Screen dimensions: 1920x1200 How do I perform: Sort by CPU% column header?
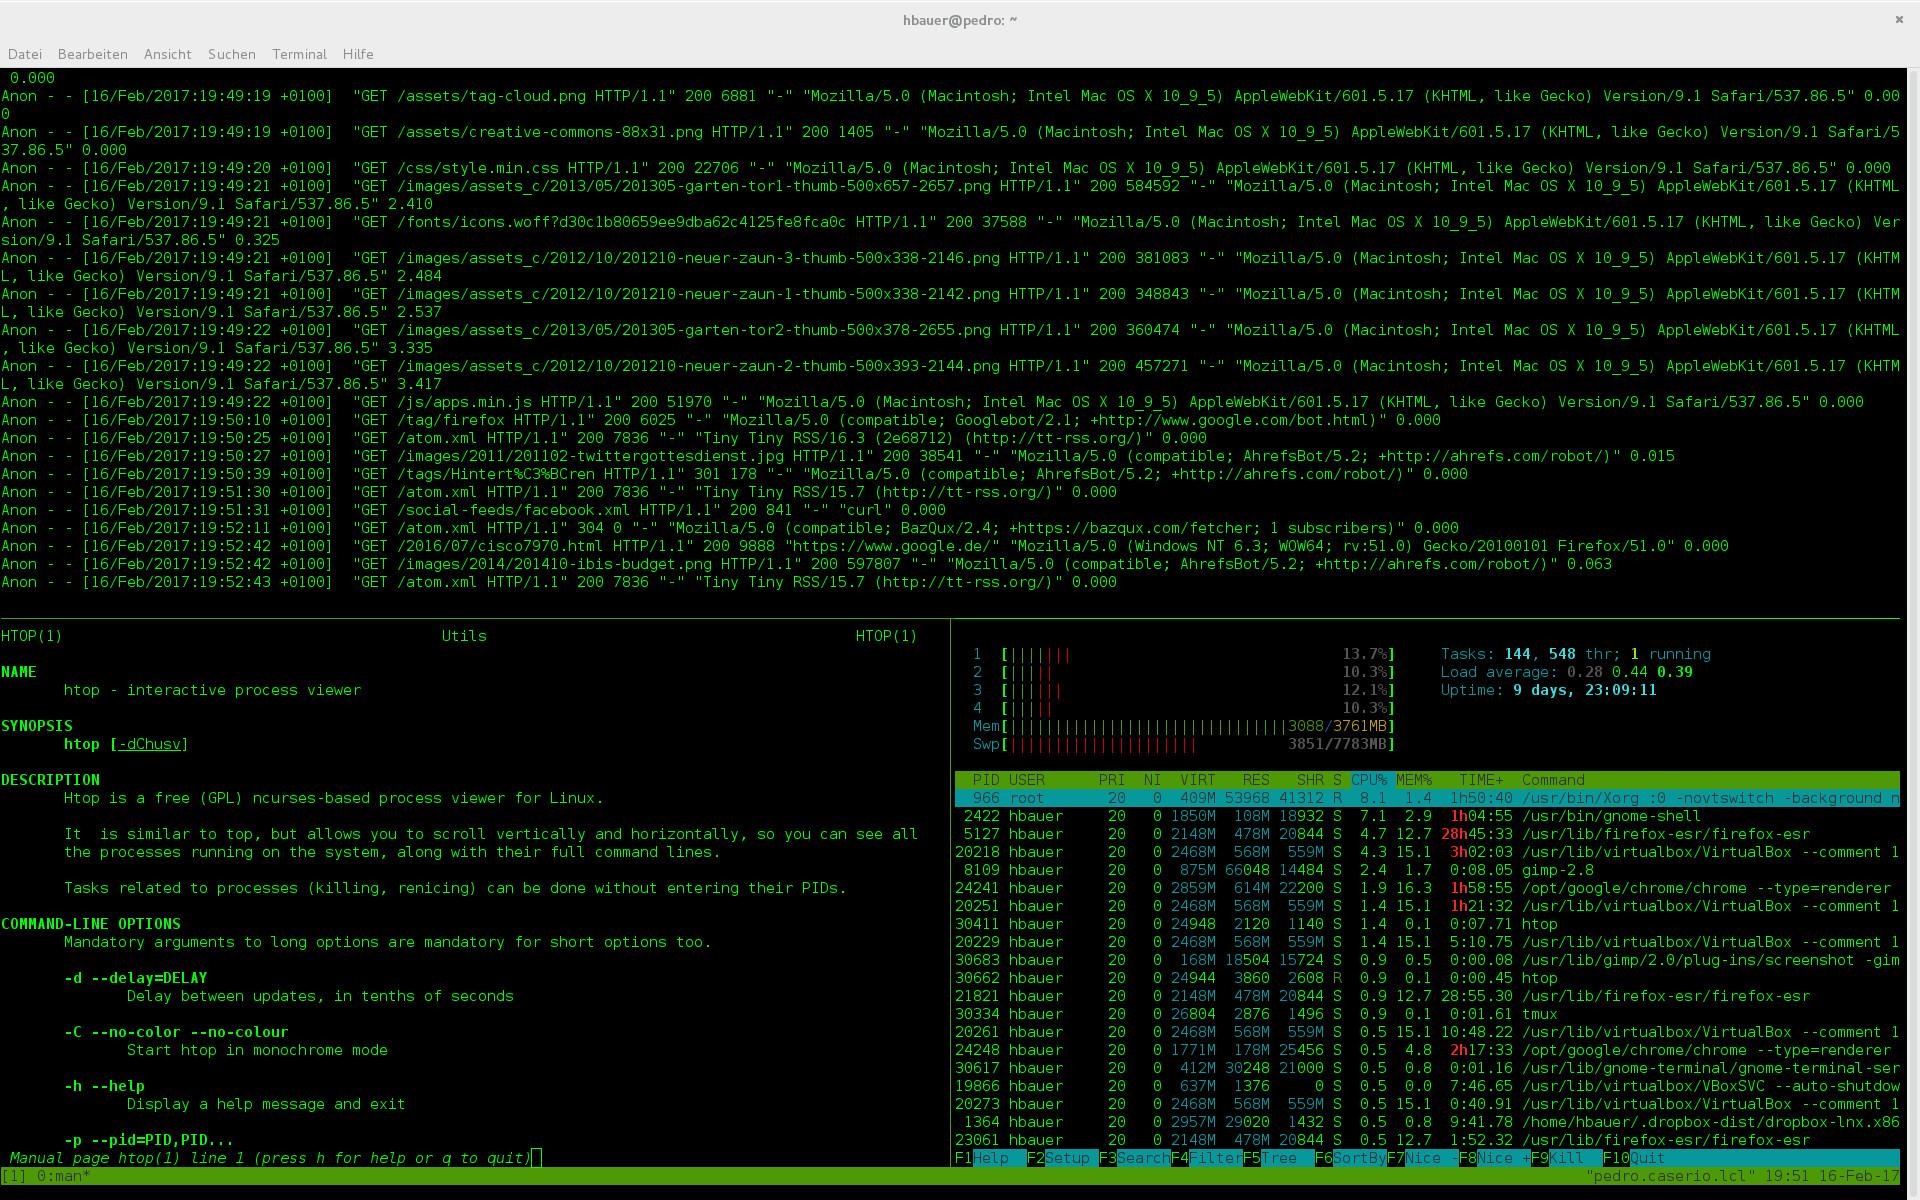tap(1368, 780)
